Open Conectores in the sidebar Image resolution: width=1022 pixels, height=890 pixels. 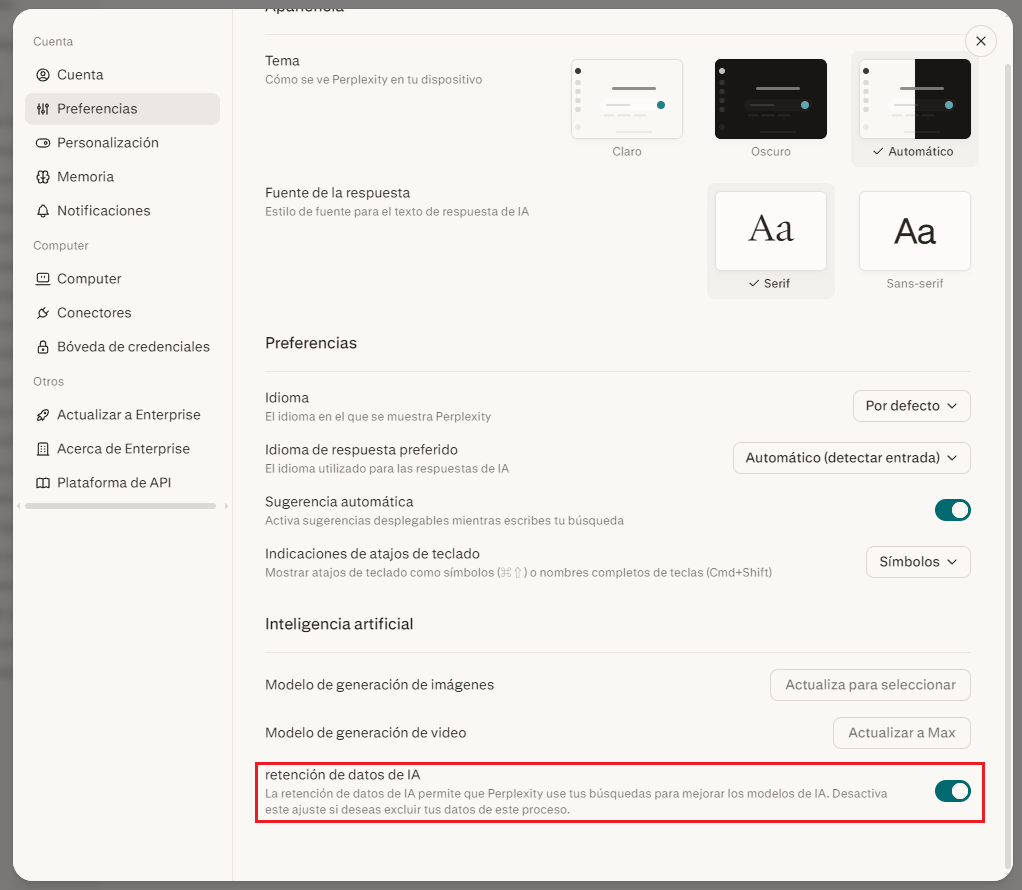point(123,313)
